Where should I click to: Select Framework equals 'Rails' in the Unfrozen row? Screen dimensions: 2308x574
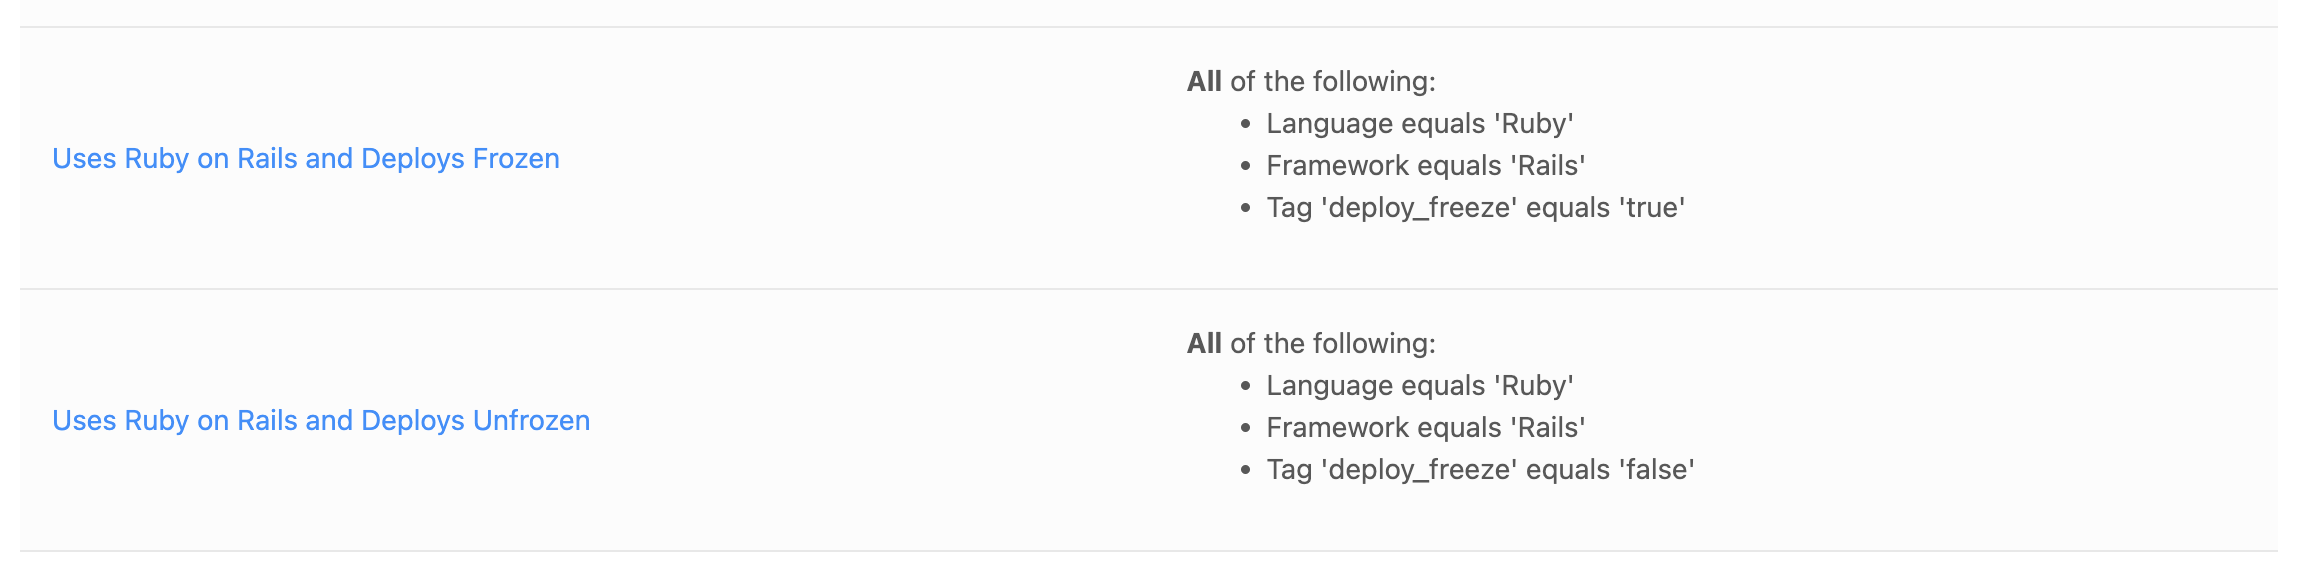pyautogui.click(x=1426, y=427)
